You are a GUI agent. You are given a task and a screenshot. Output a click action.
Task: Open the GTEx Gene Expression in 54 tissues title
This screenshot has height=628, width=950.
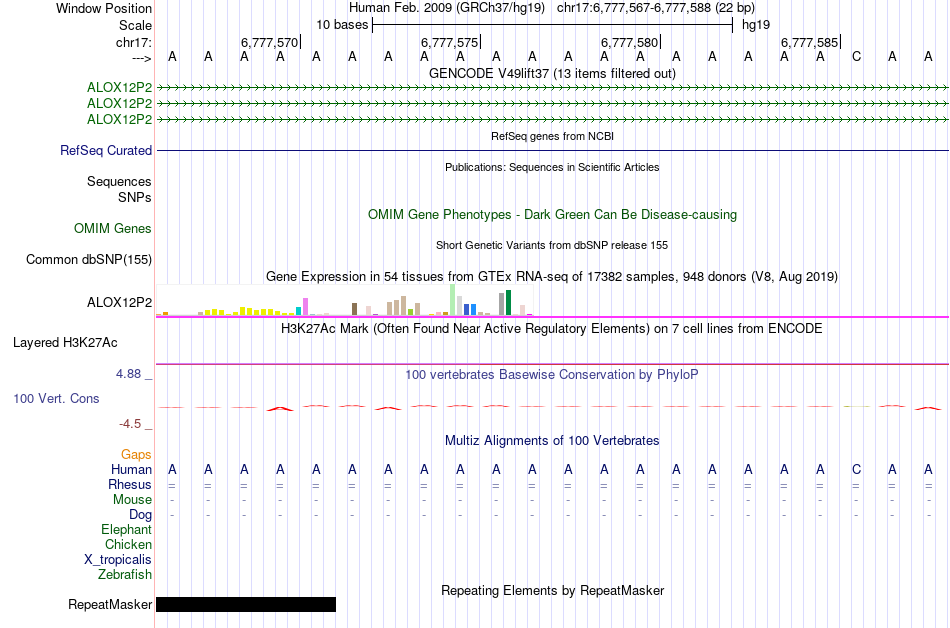[552, 277]
